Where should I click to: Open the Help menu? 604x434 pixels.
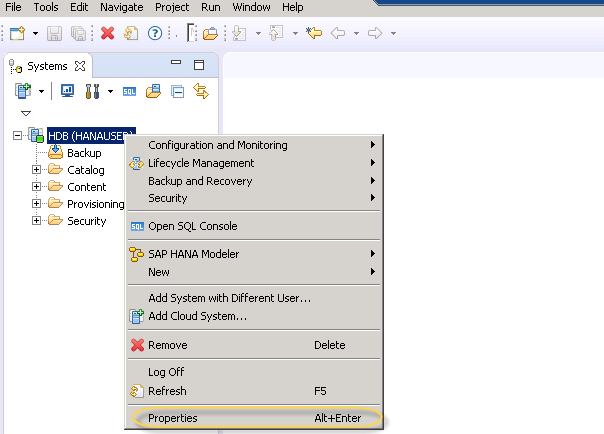(292, 7)
